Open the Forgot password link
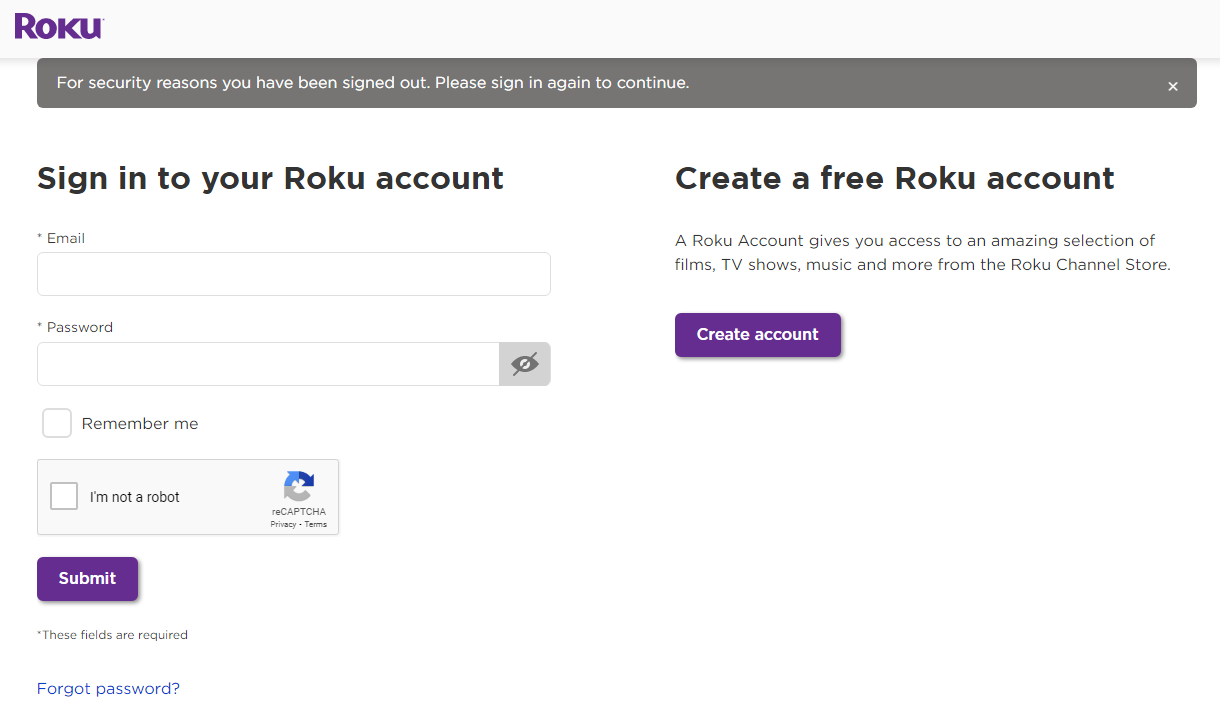Viewport: 1220px width, 723px height. 108,688
